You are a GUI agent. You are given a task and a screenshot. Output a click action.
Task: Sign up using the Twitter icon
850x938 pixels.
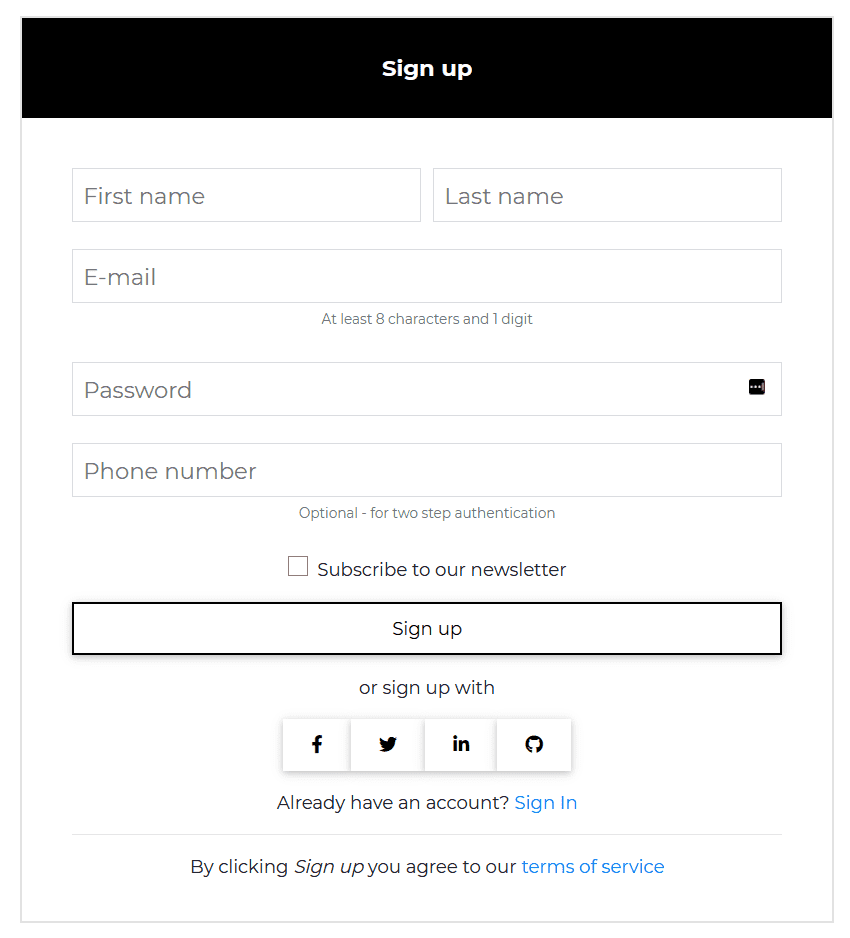(x=388, y=744)
